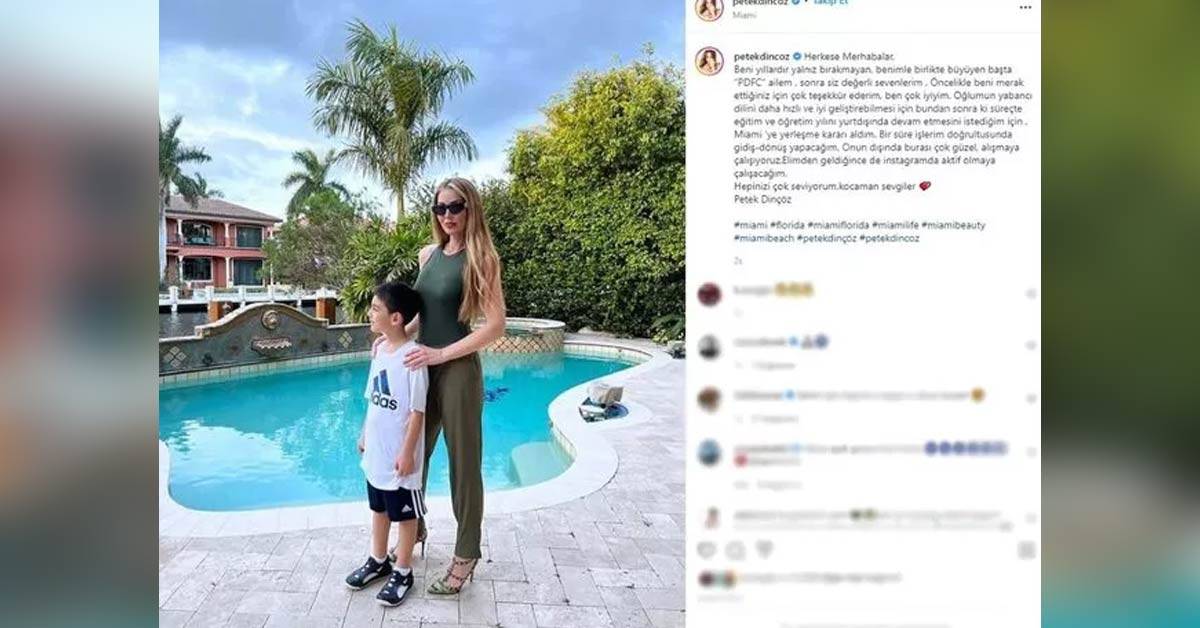Open the #miamiflorida hashtag

[837, 225]
